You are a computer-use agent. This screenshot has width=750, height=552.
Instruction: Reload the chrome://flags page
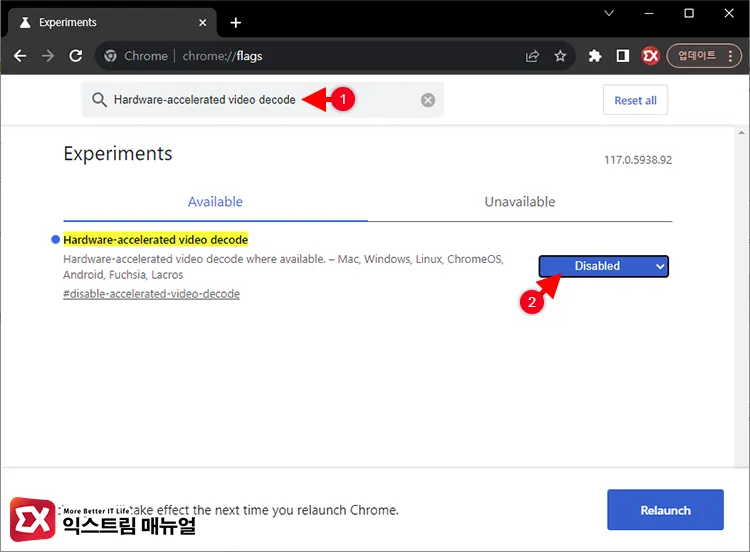pos(75,56)
